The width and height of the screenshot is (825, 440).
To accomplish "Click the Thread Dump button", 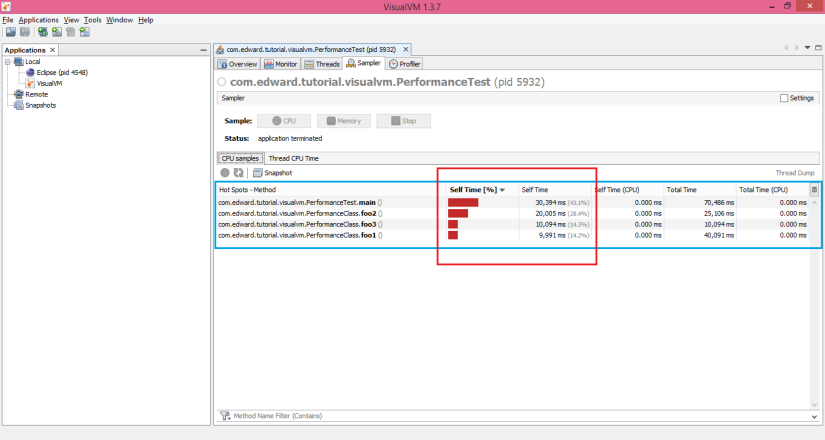I will [x=795, y=173].
